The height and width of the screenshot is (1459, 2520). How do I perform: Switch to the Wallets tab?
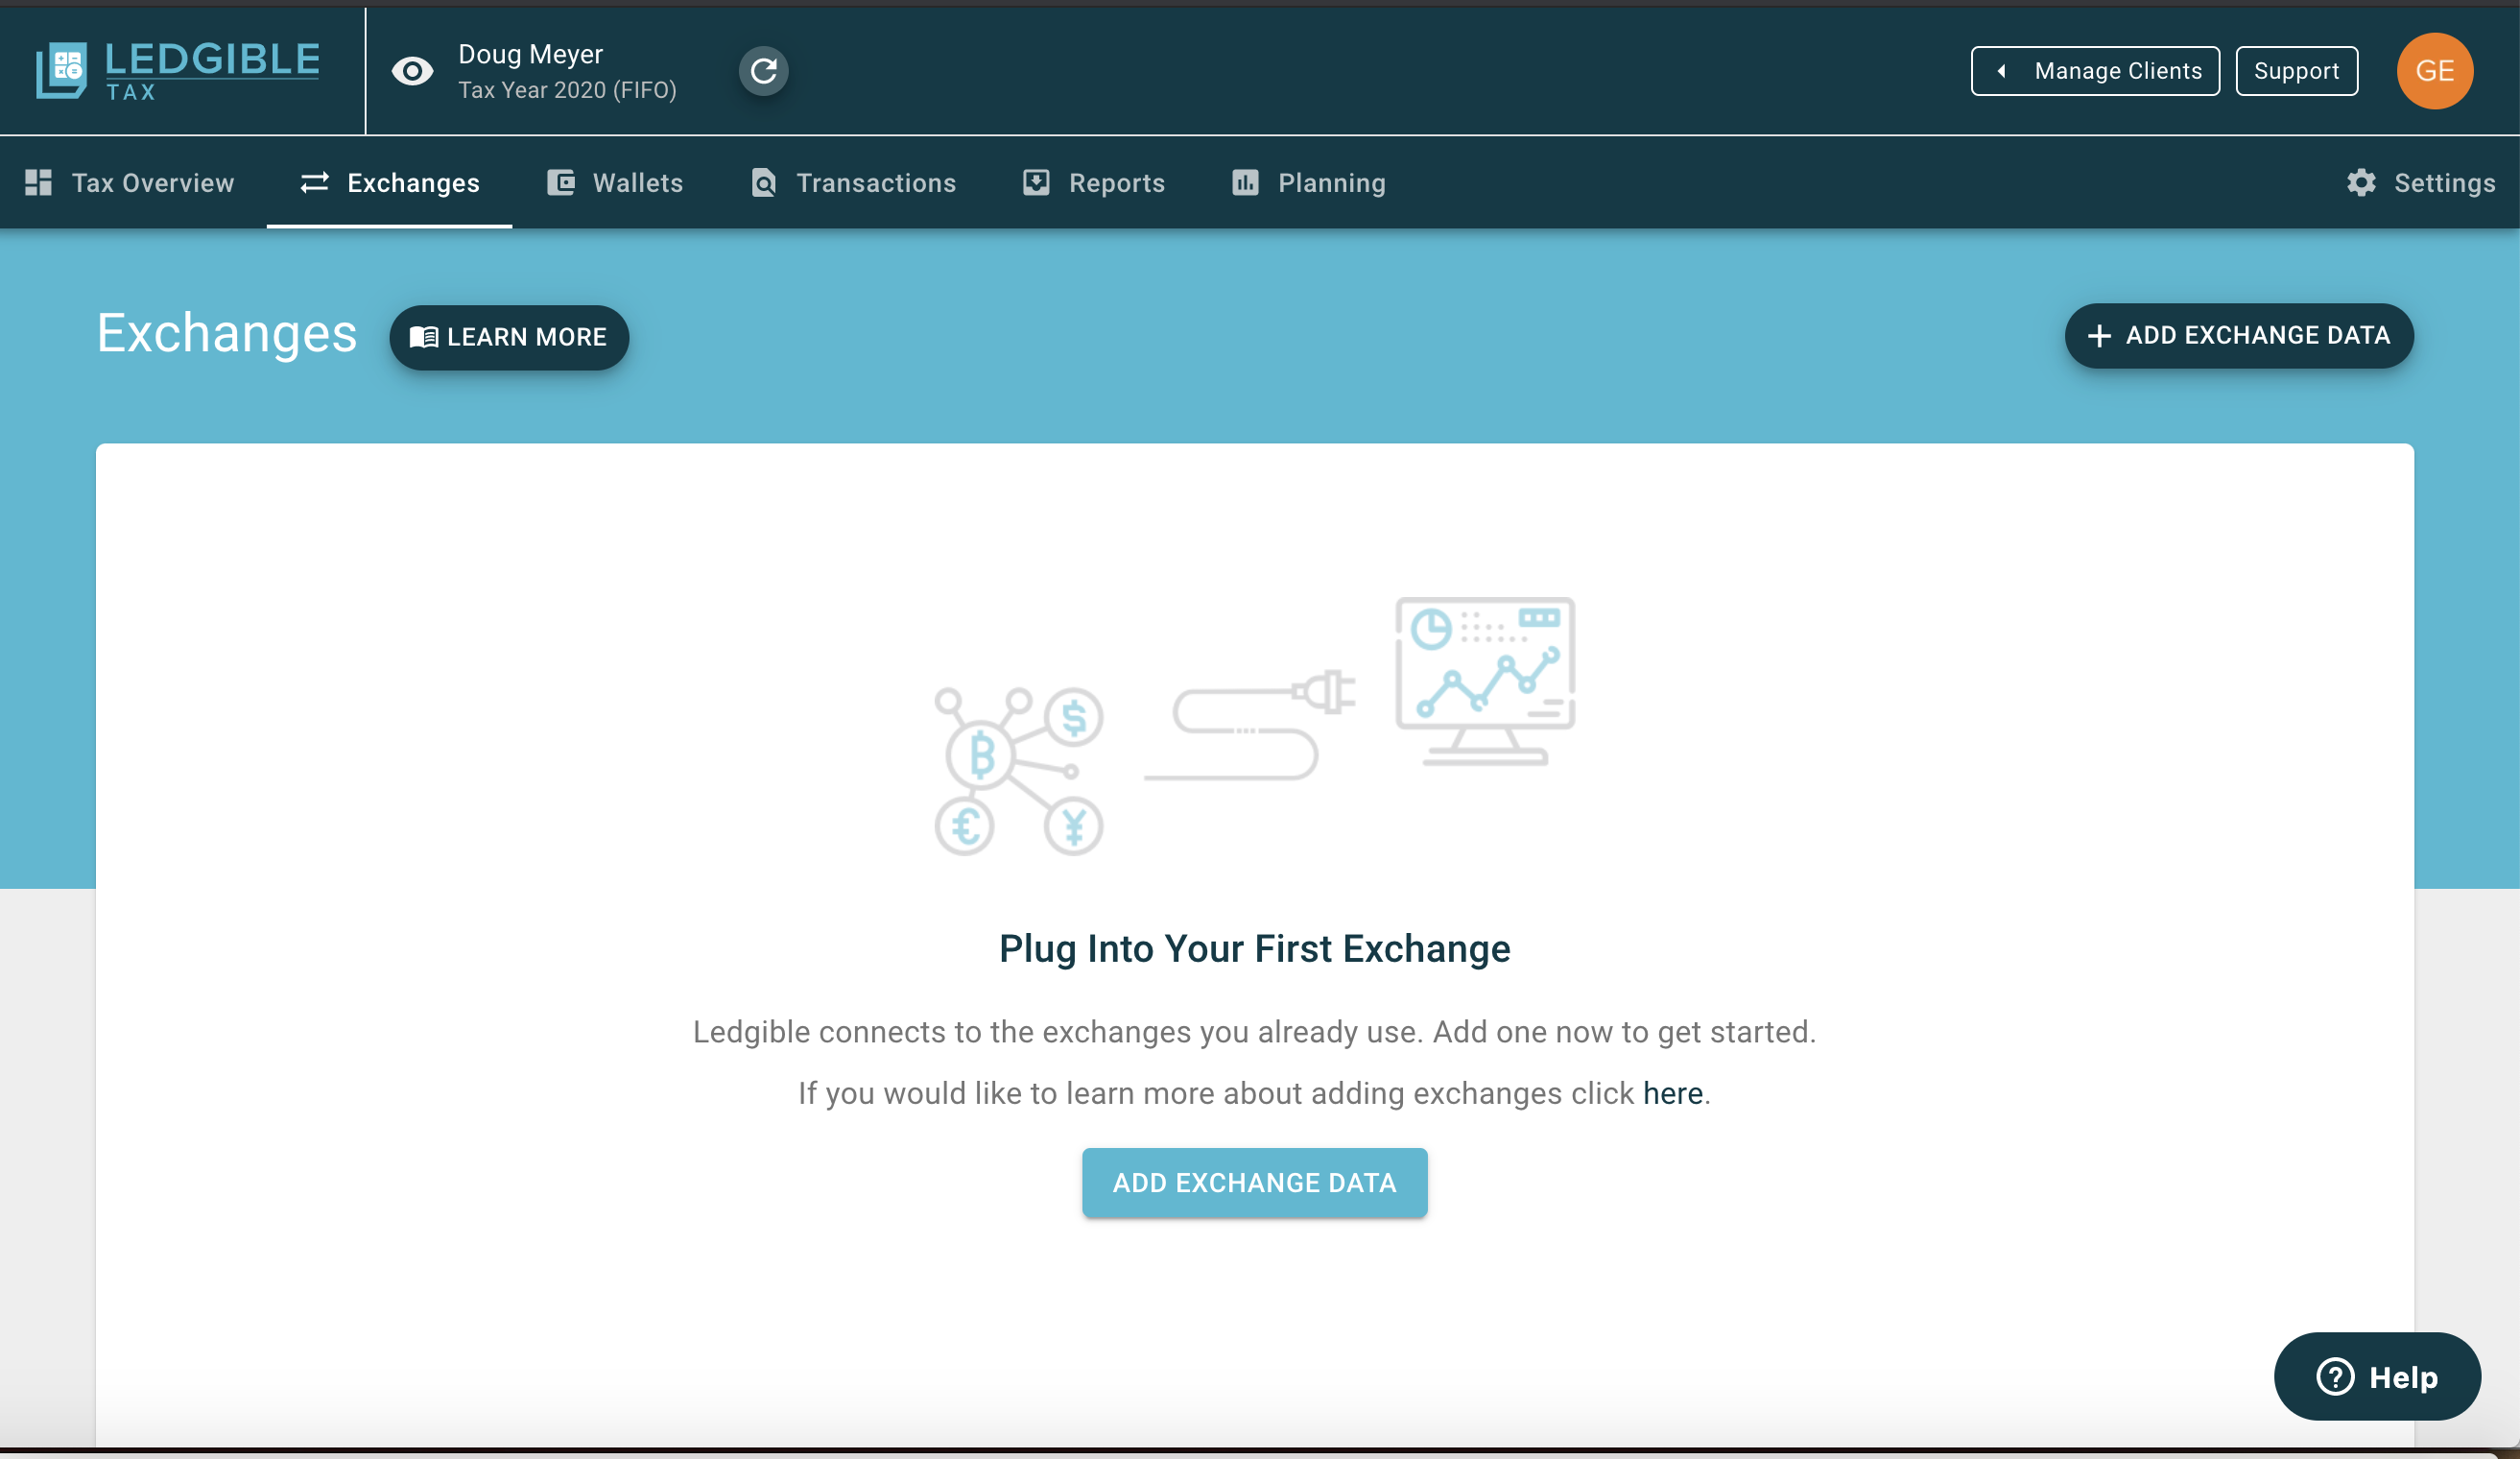pos(615,183)
